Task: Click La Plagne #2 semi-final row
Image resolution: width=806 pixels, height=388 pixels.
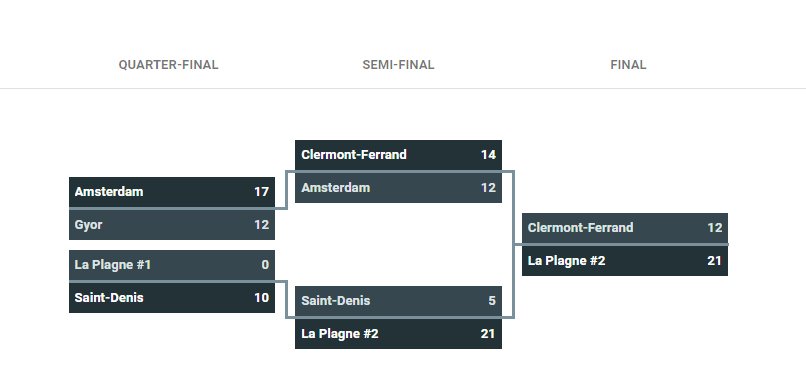Action: coord(398,334)
